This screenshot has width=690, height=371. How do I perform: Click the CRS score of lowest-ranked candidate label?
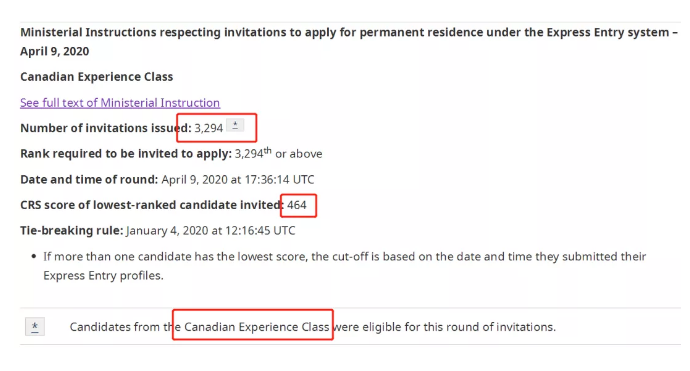(152, 205)
